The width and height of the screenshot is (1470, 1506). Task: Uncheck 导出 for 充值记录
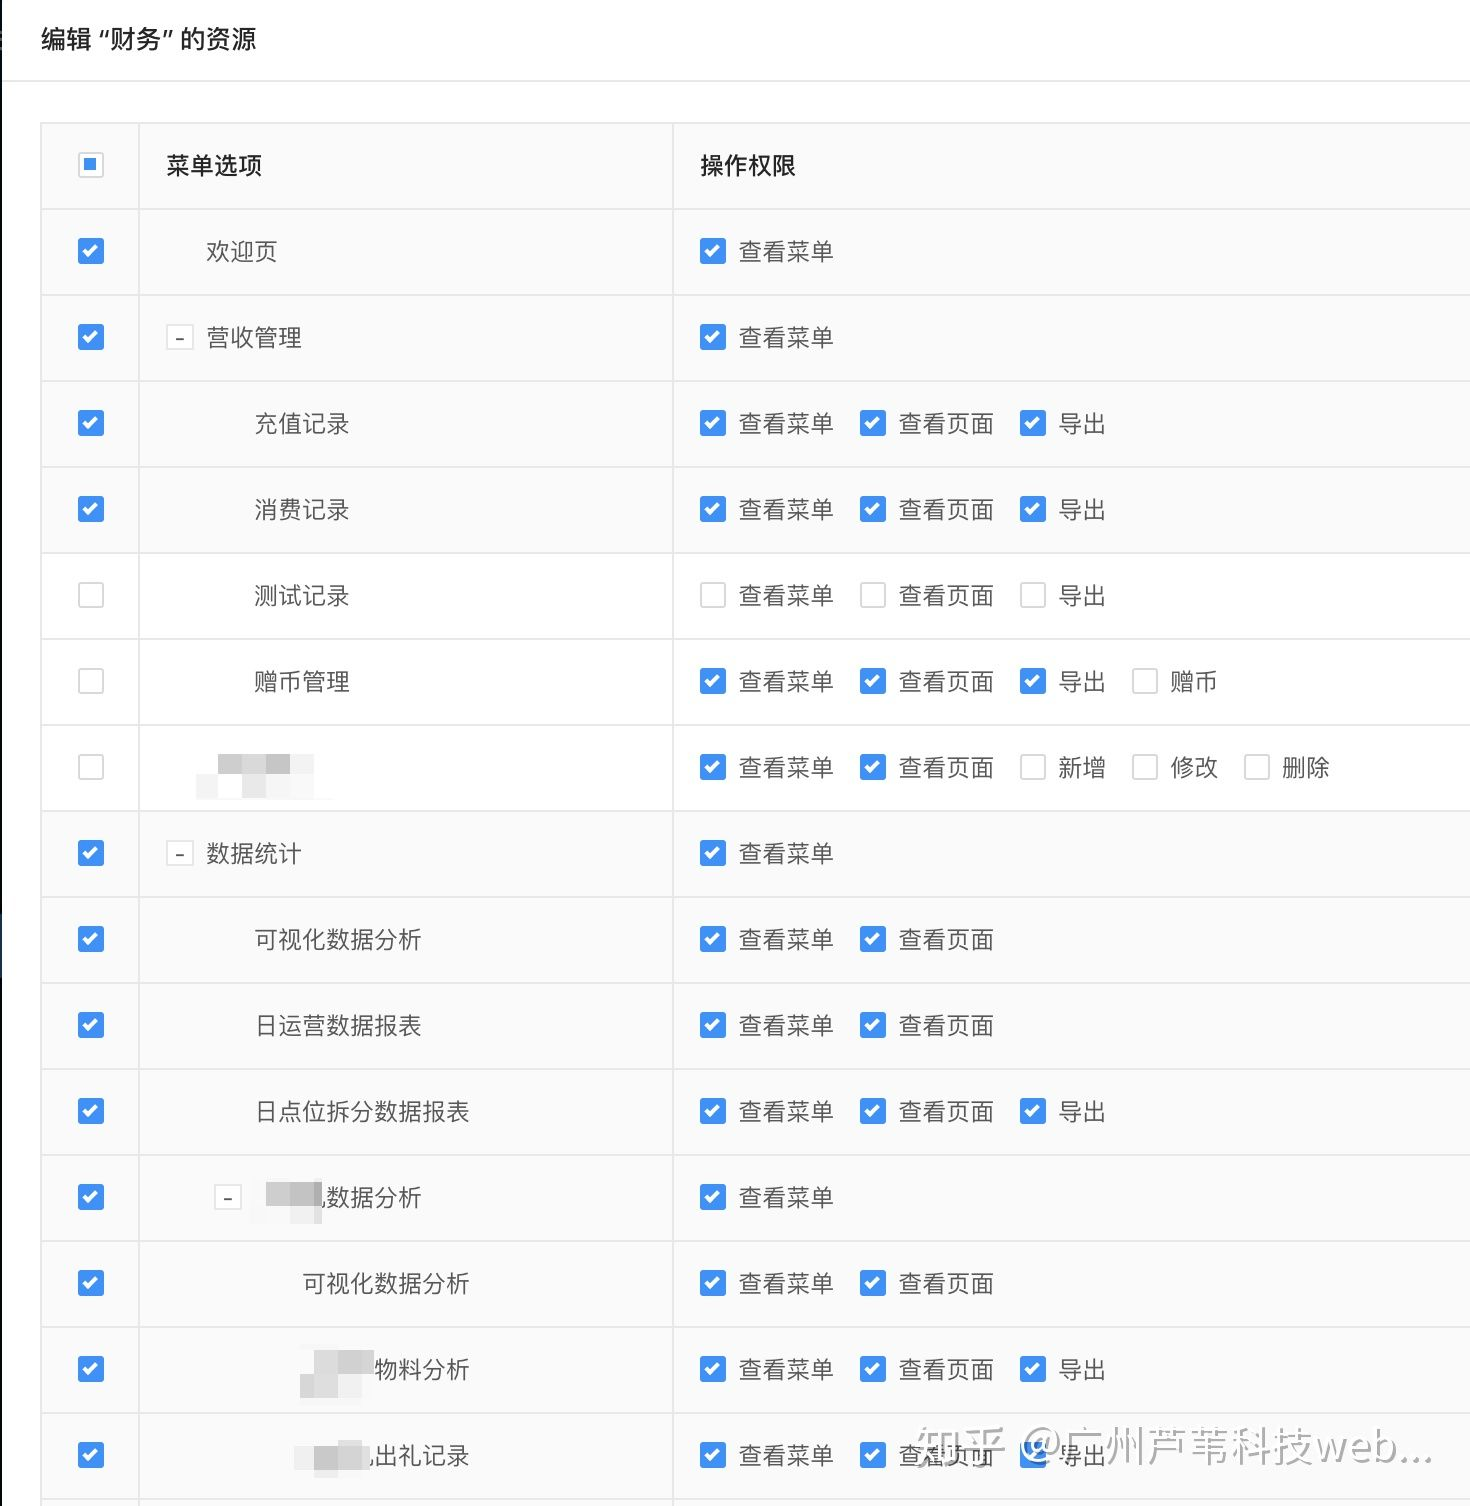(x=1032, y=423)
